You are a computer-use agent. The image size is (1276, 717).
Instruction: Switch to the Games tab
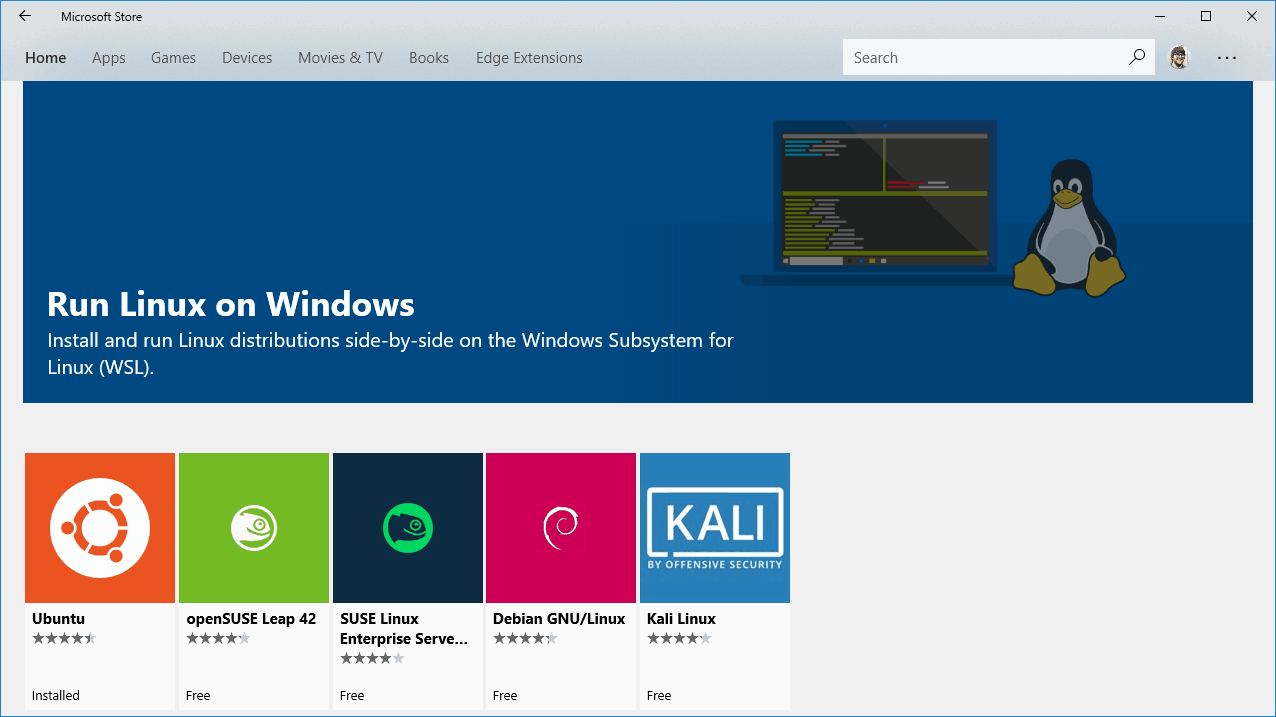(x=173, y=57)
